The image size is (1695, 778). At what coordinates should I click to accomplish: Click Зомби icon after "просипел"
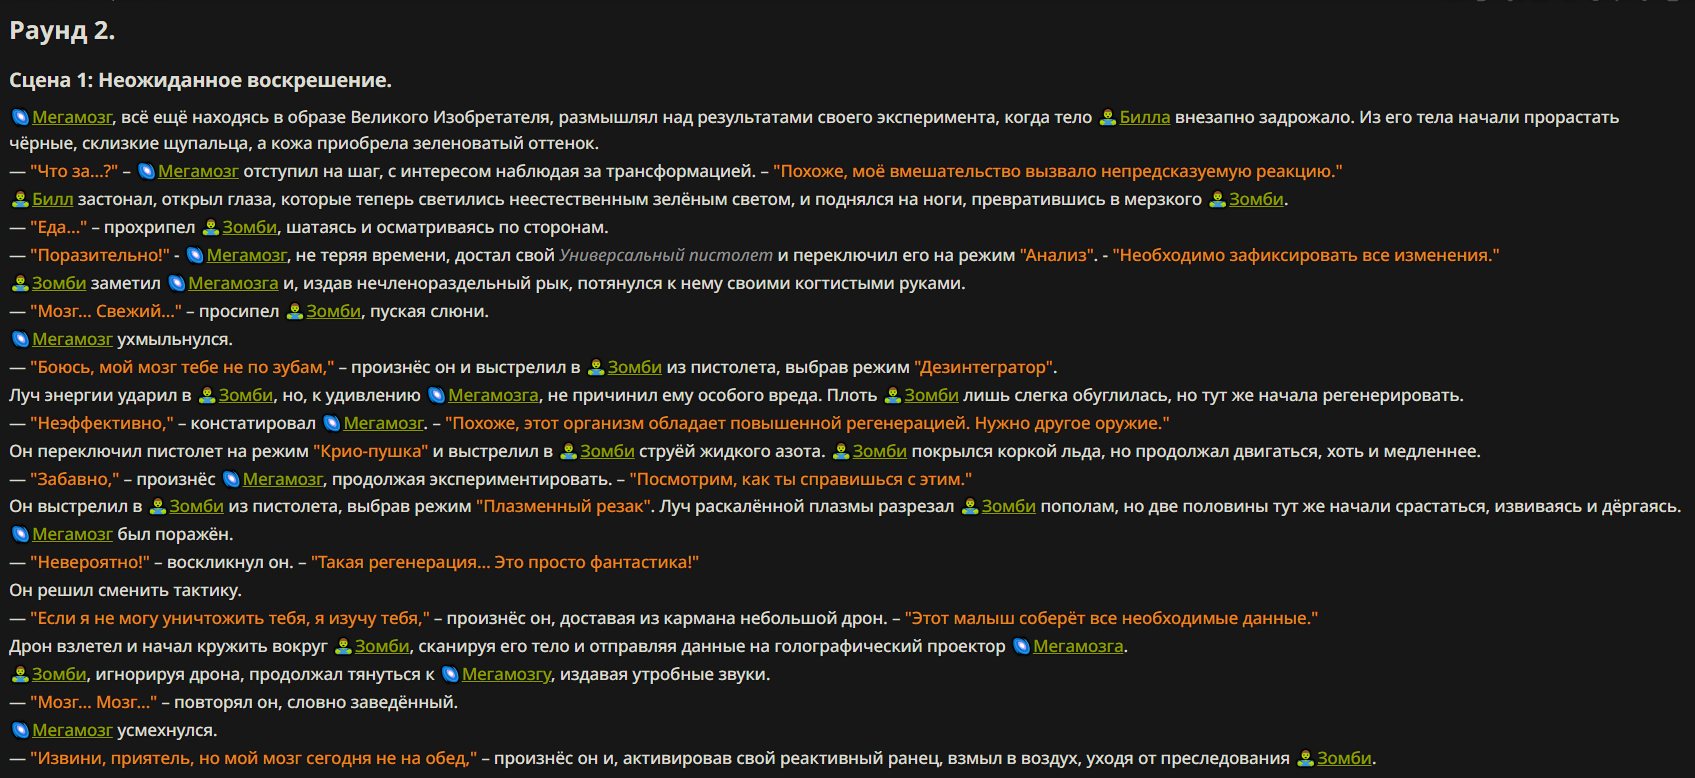[x=294, y=311]
